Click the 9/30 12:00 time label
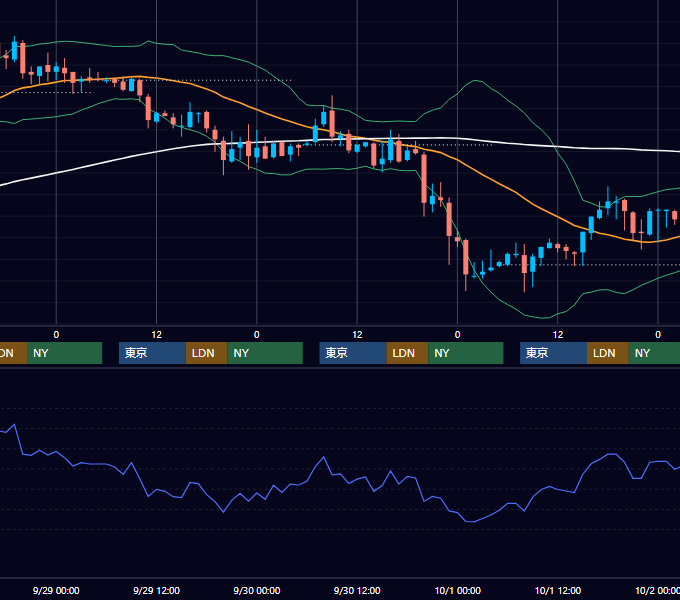This screenshot has height=600, width=680. click(x=357, y=590)
